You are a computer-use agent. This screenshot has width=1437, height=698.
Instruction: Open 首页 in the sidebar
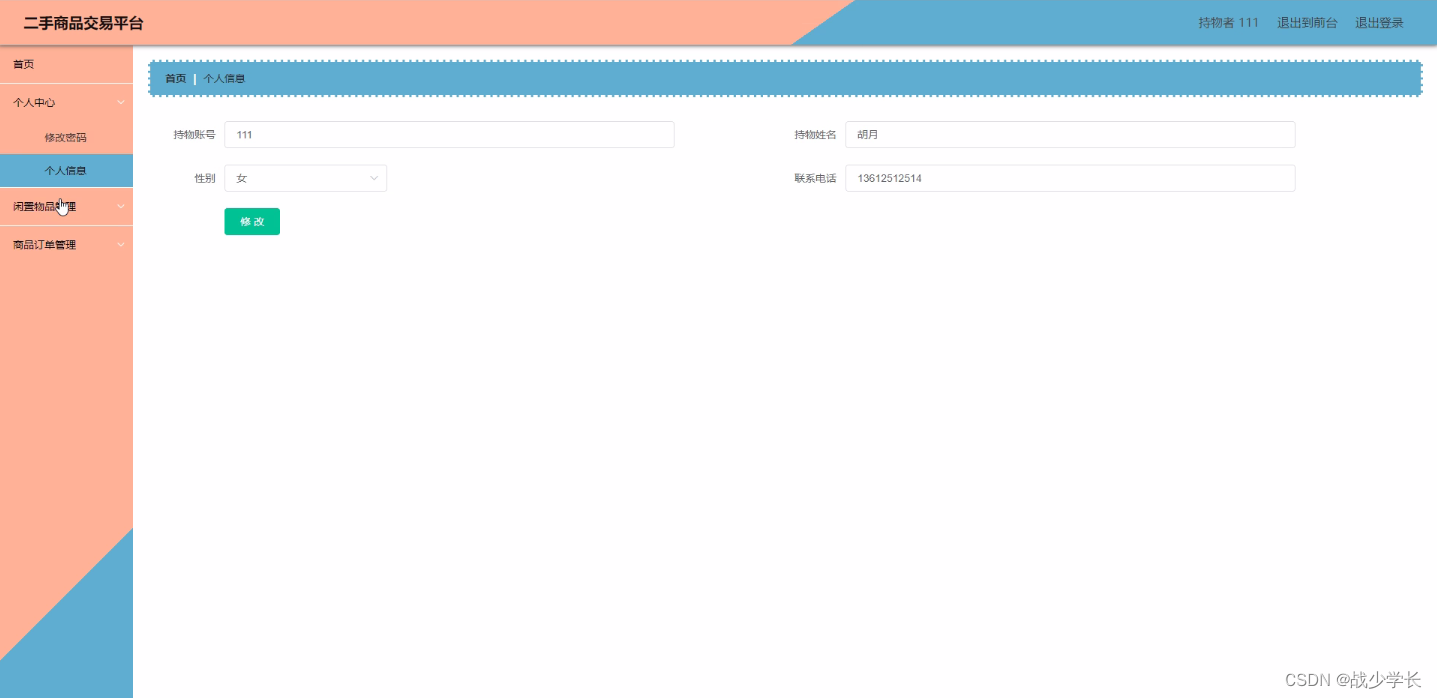point(66,64)
